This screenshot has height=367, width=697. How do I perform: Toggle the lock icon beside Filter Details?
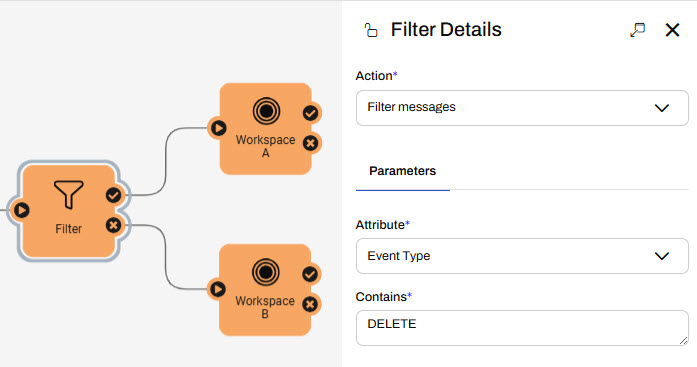click(x=371, y=30)
